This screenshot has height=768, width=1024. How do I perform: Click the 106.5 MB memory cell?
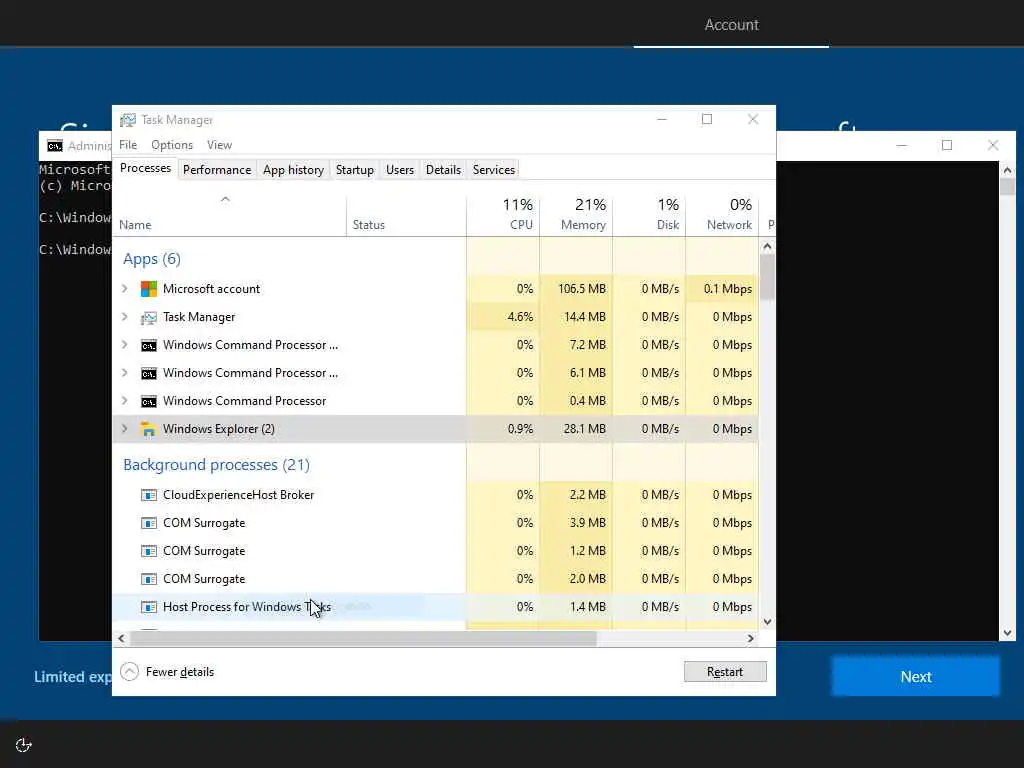tap(577, 289)
